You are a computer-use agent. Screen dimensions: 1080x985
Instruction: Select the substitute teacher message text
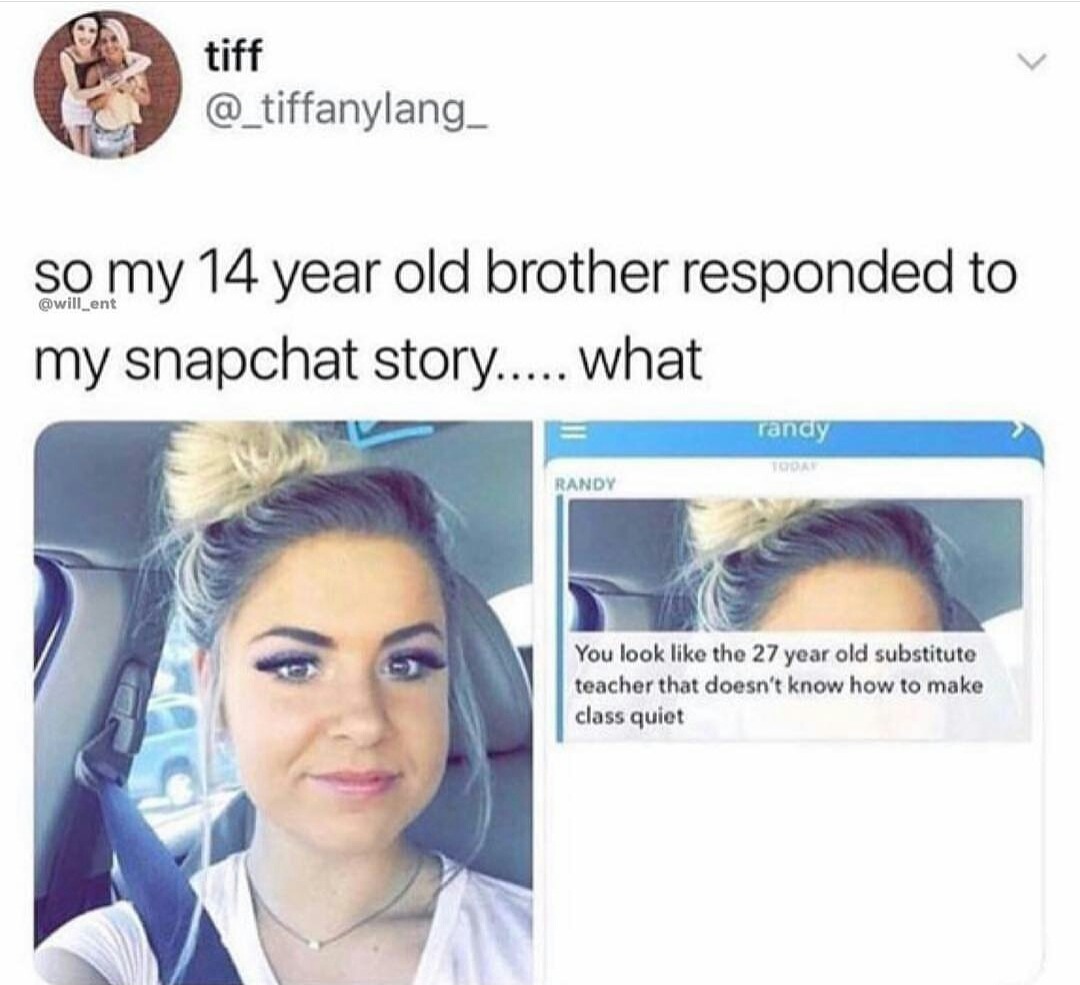tap(778, 685)
